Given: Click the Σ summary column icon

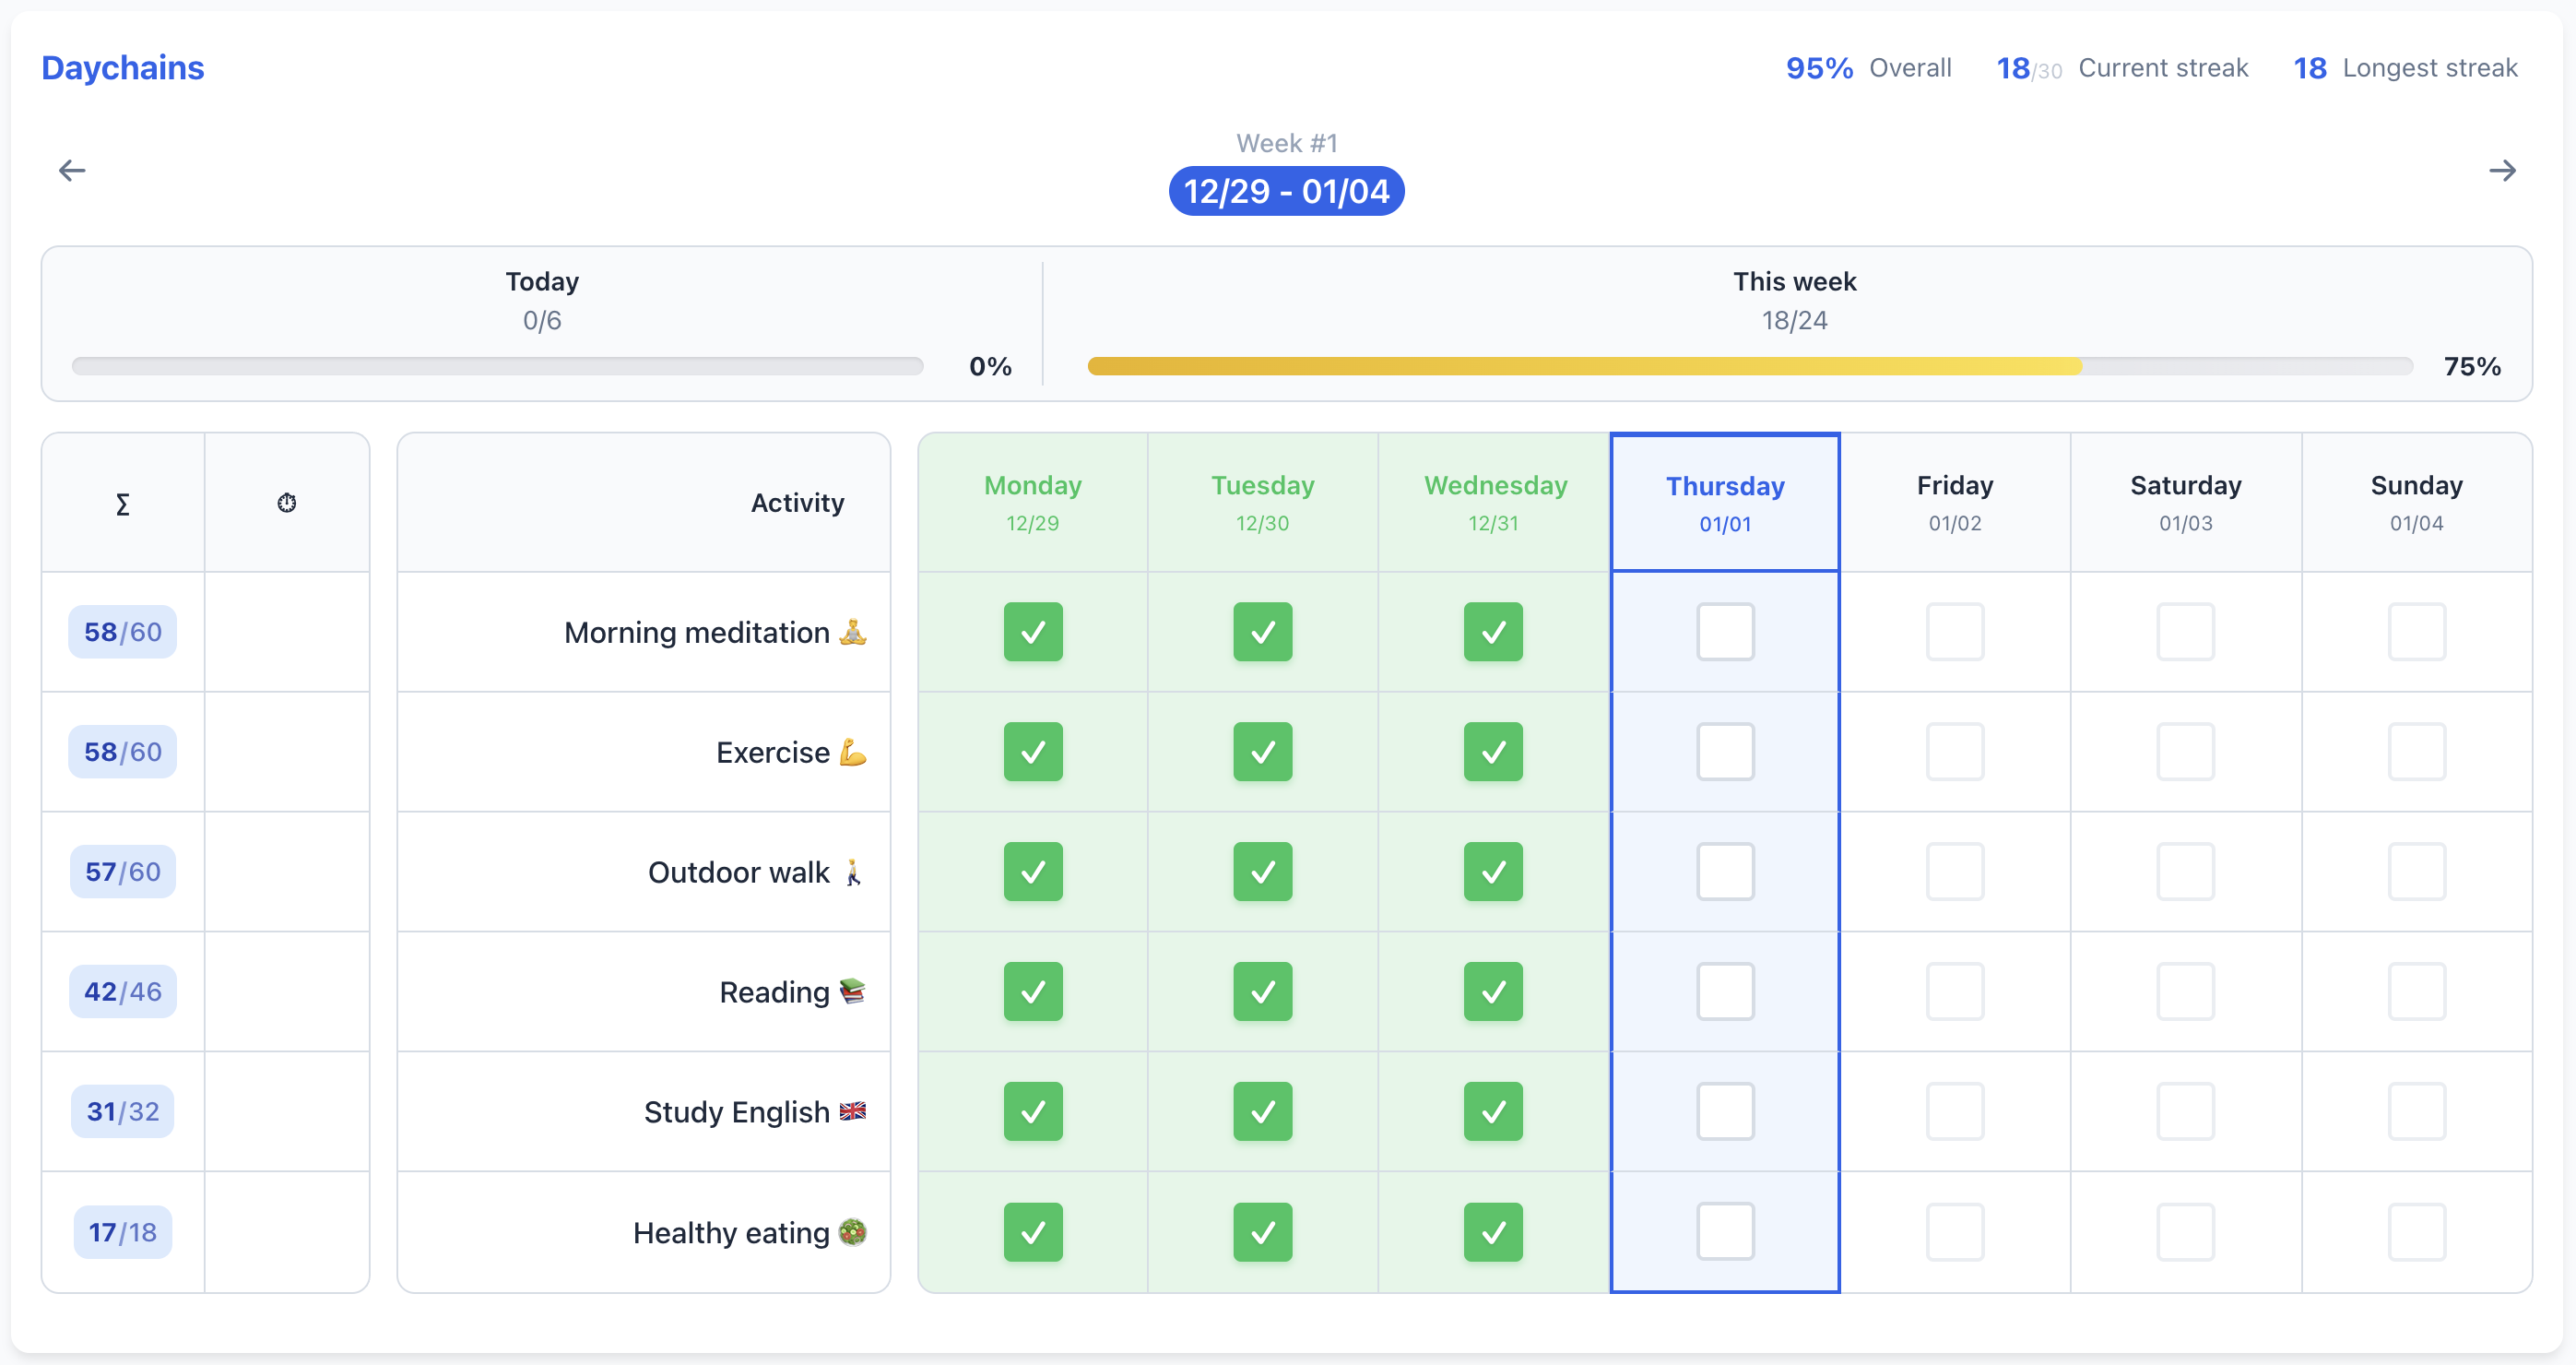Looking at the screenshot, I should pos(122,505).
